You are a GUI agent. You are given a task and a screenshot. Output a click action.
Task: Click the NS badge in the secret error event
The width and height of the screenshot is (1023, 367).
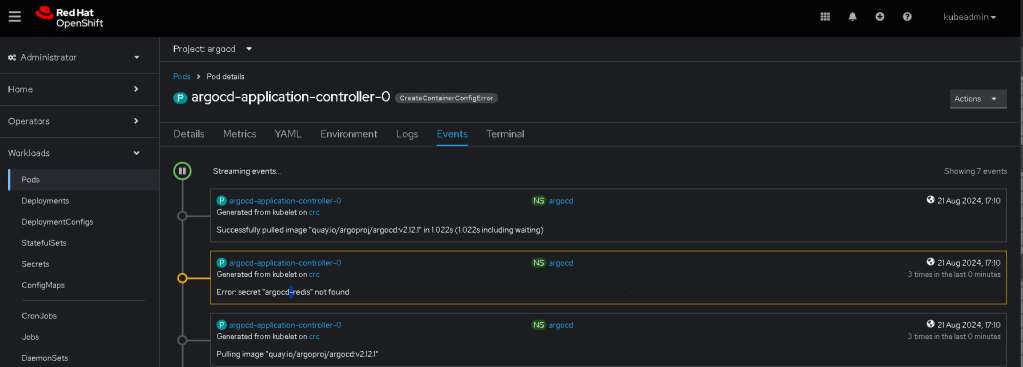tap(538, 263)
